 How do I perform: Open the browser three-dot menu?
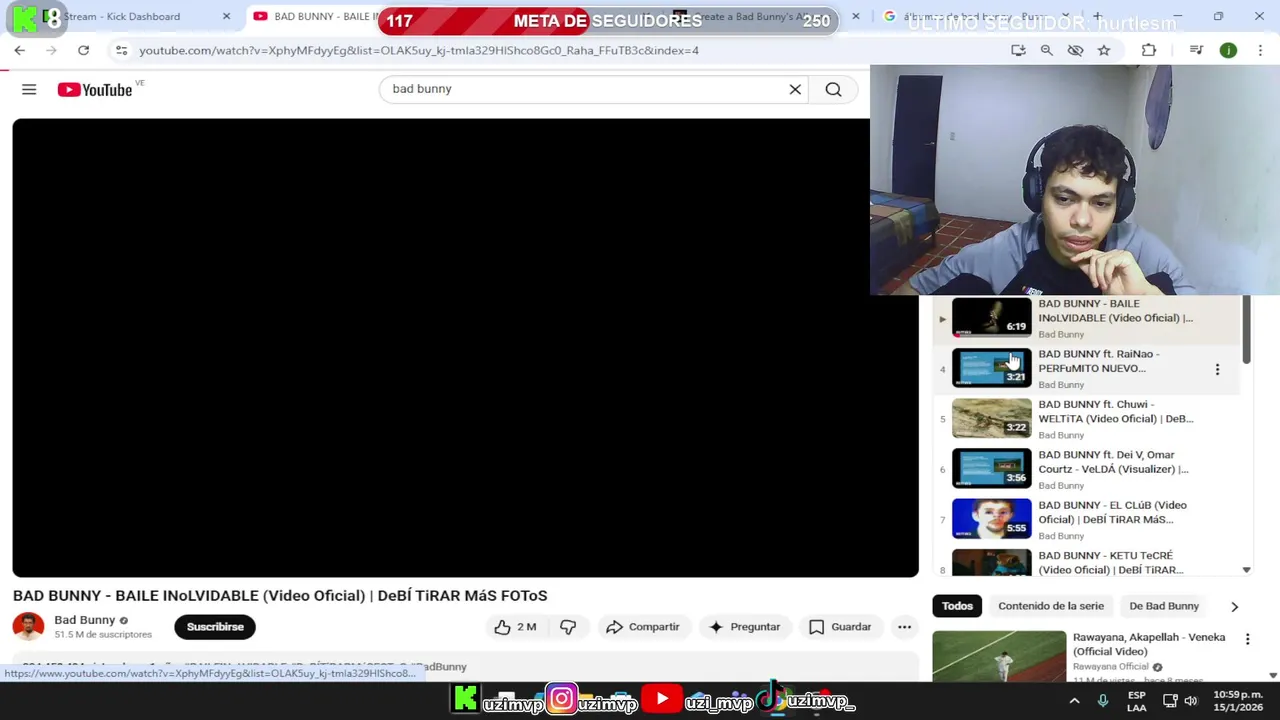(x=1260, y=50)
